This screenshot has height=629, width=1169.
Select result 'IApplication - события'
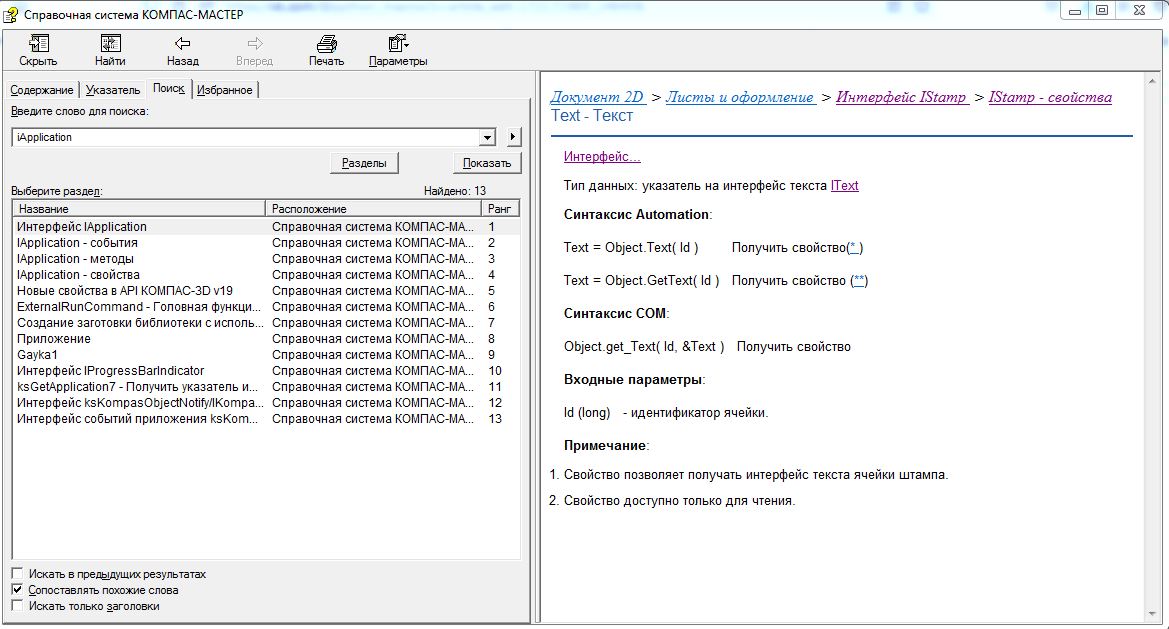point(266,243)
